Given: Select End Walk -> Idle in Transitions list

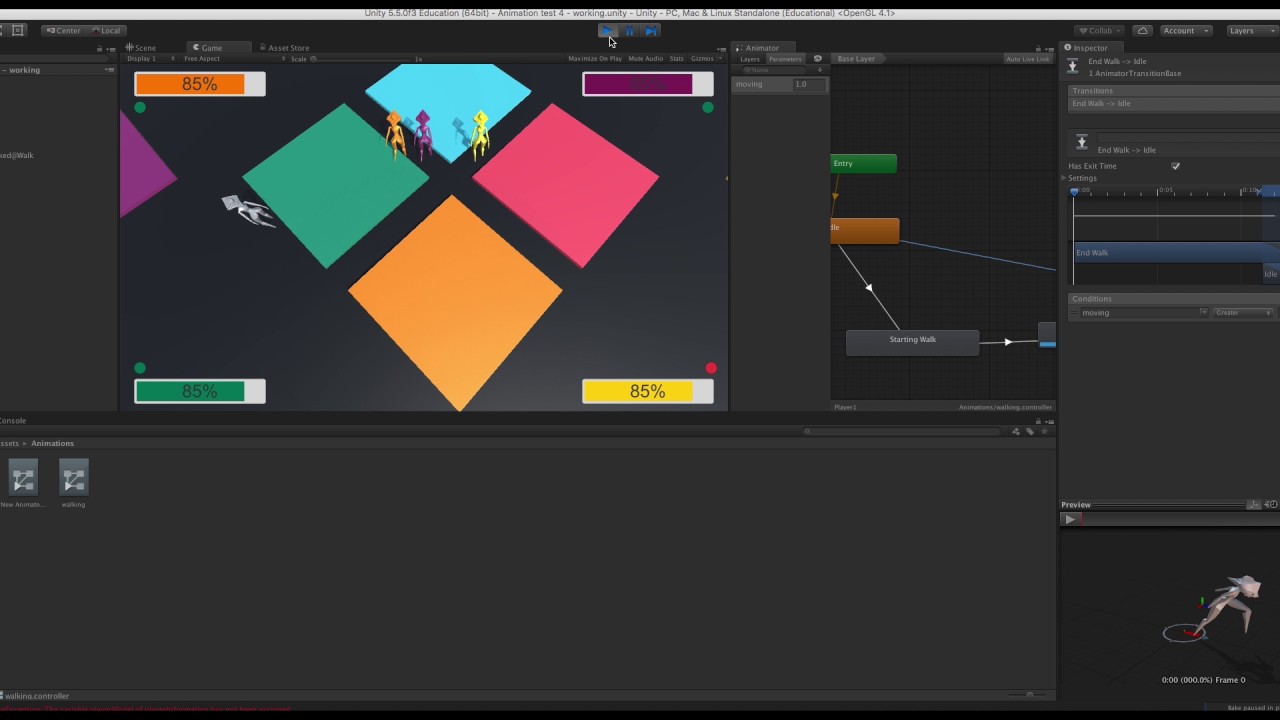Looking at the screenshot, I should 1173,104.
